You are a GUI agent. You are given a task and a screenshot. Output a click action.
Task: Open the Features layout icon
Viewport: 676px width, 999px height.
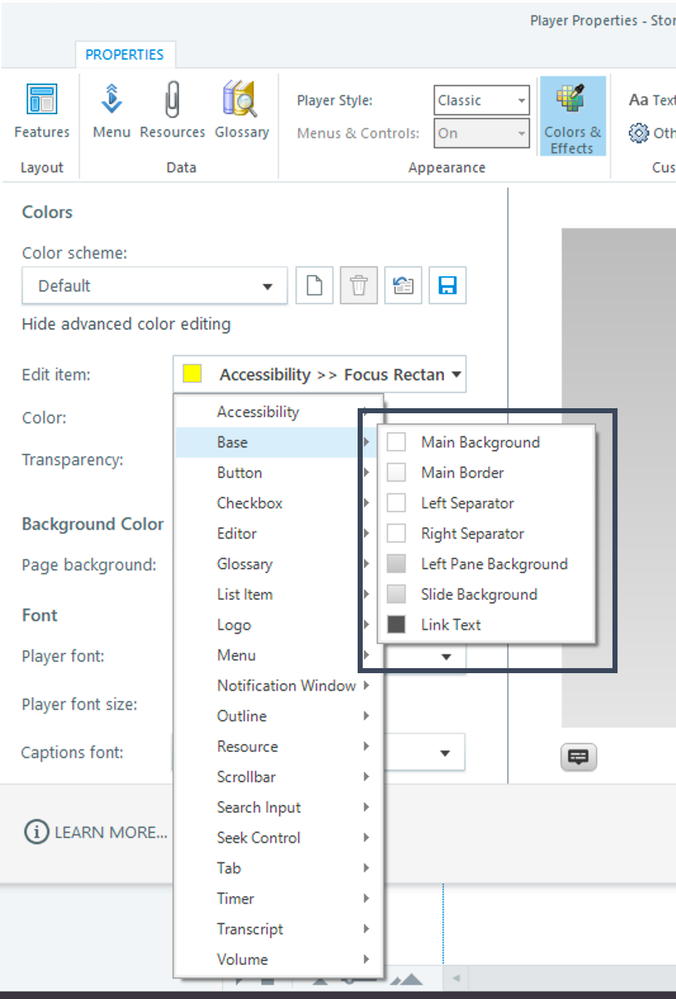coord(41,111)
